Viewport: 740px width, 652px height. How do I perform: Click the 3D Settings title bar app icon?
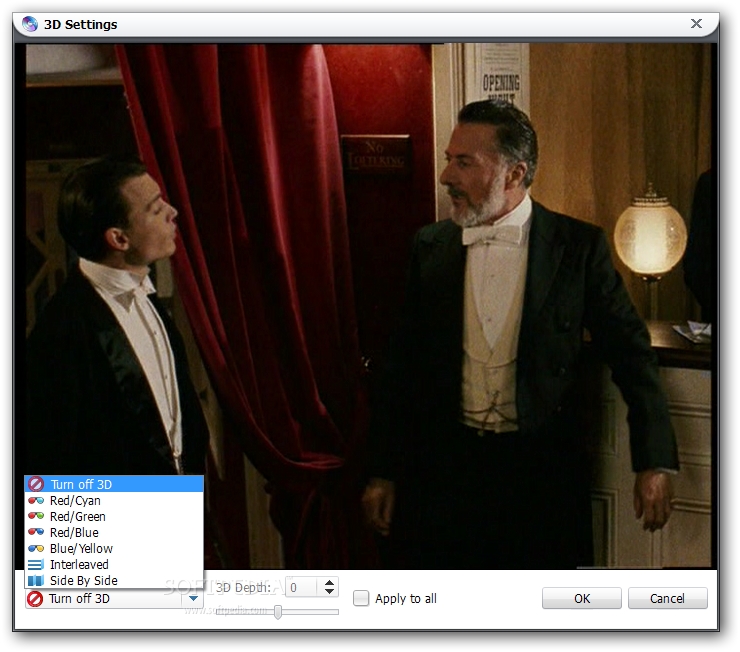point(30,24)
